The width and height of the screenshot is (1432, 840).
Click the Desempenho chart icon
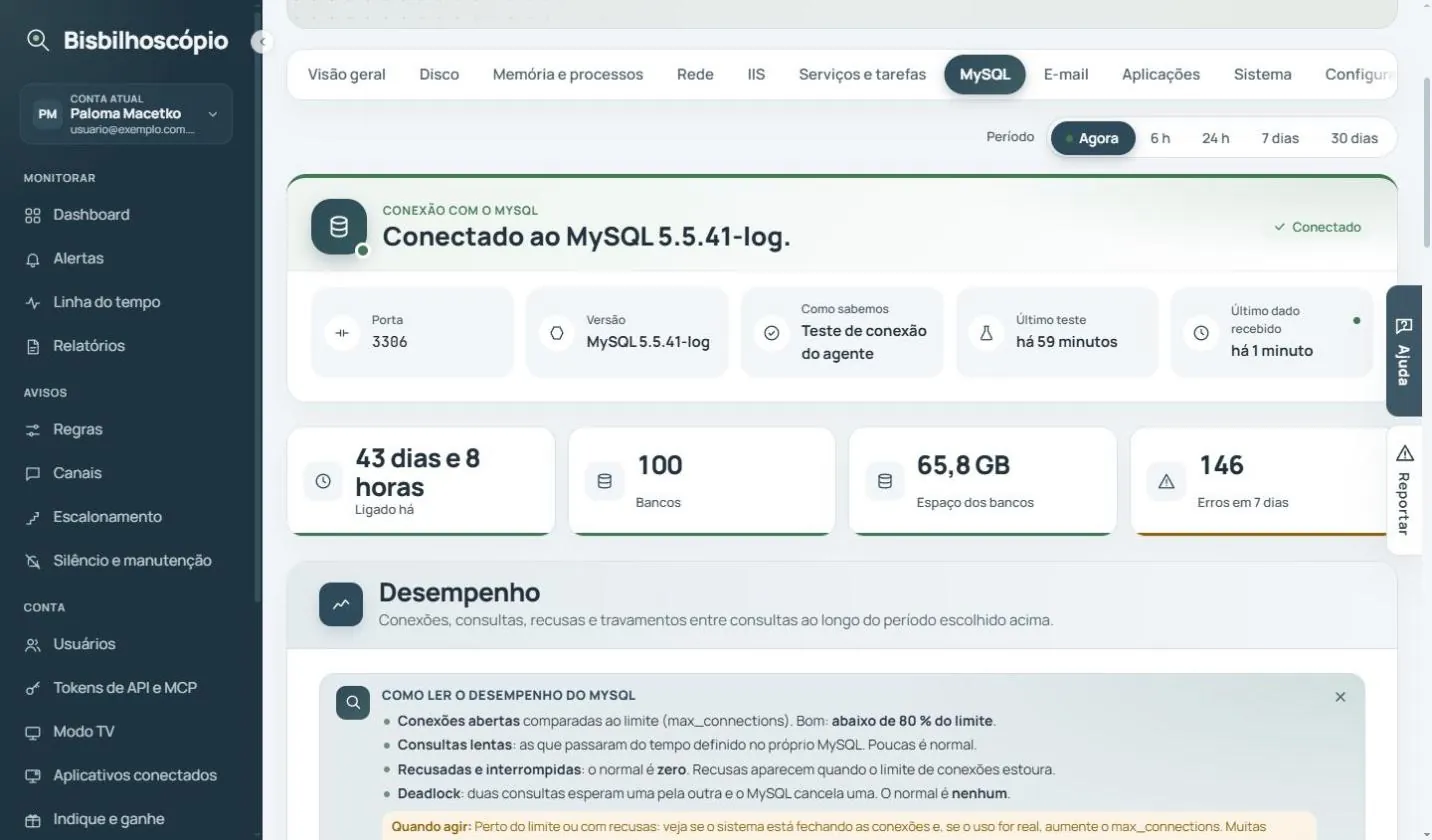click(x=341, y=605)
